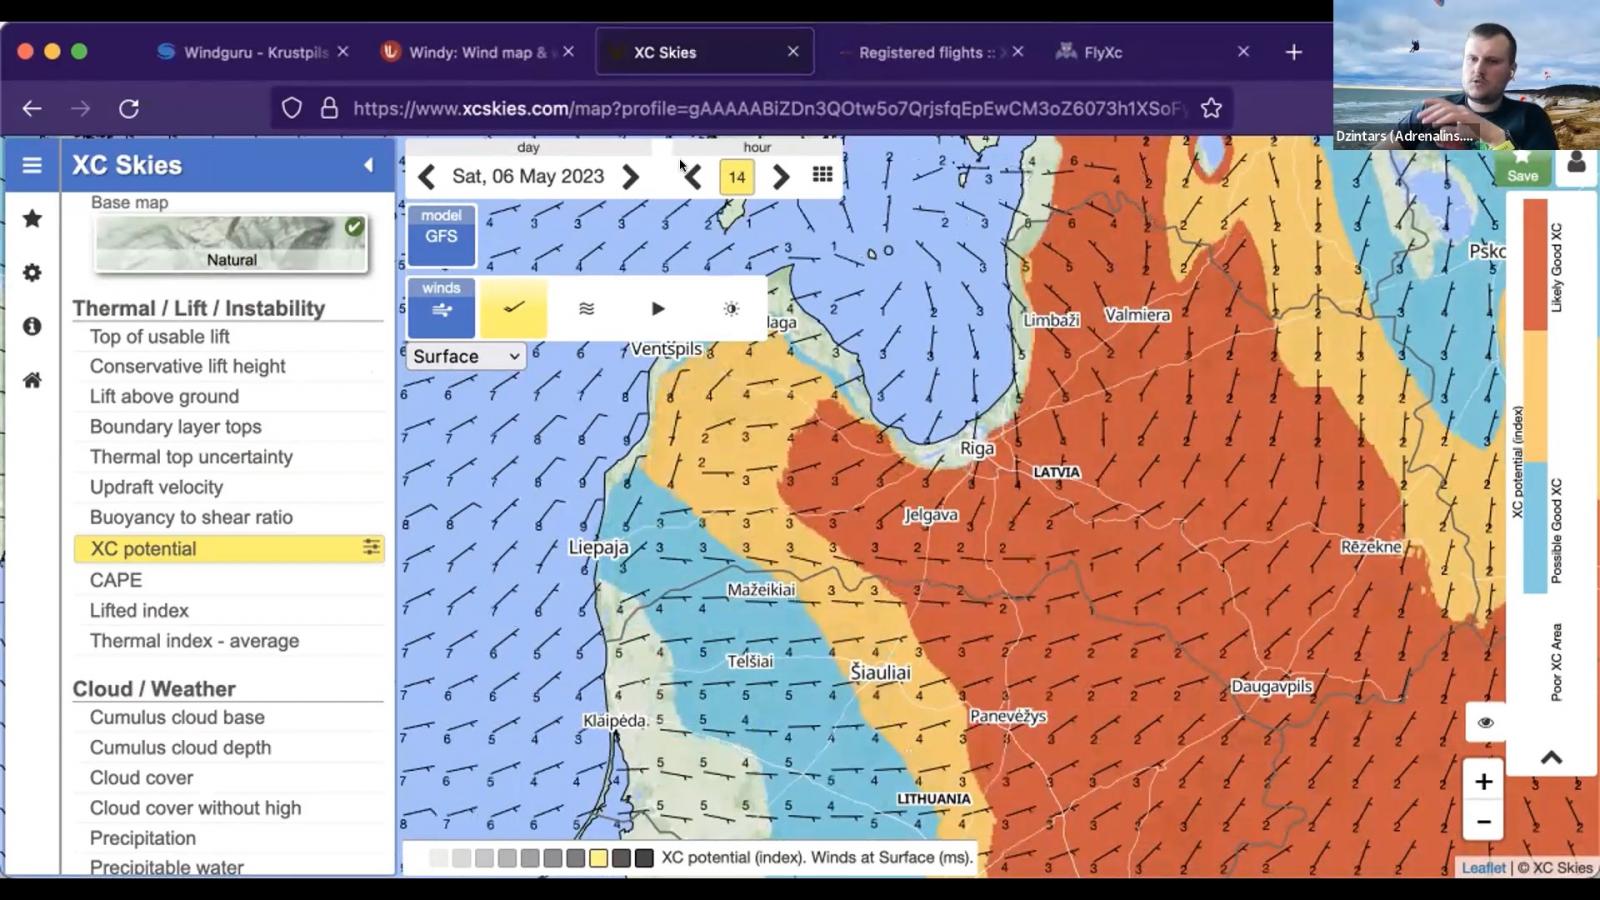Go to previous day arrow
This screenshot has height=900, width=1600.
coord(427,177)
